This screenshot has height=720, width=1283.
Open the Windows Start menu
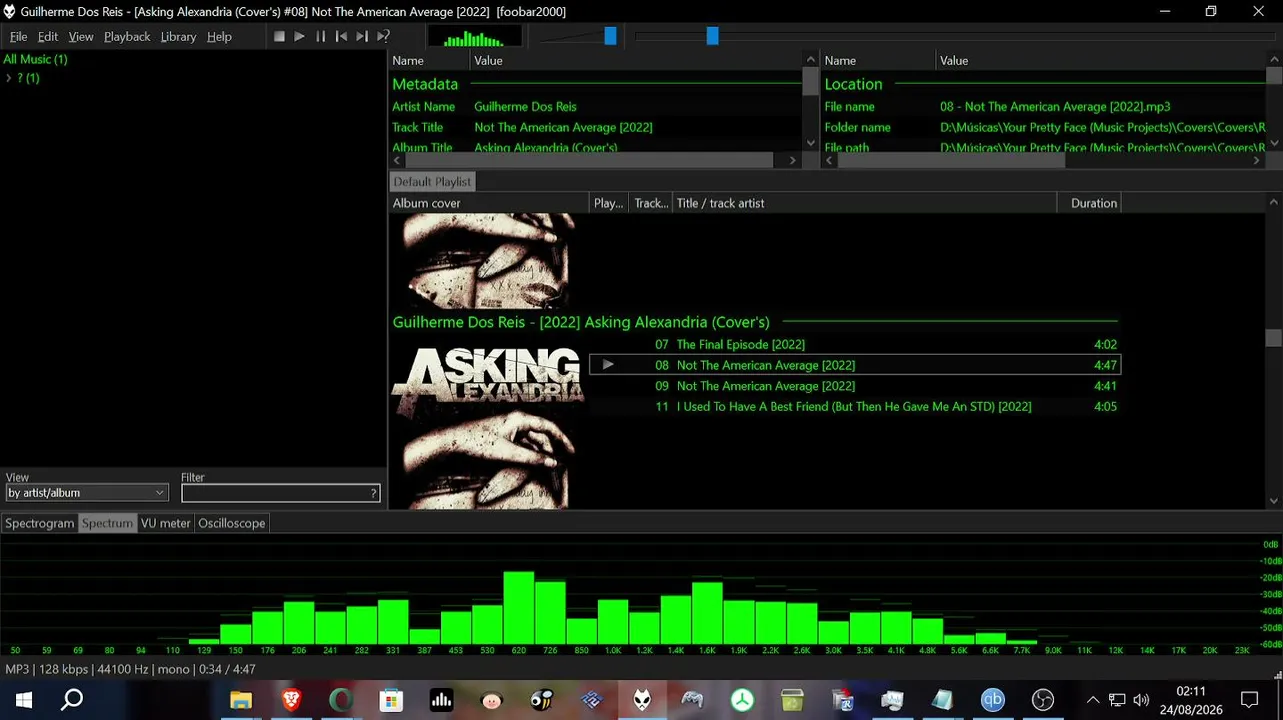24,700
